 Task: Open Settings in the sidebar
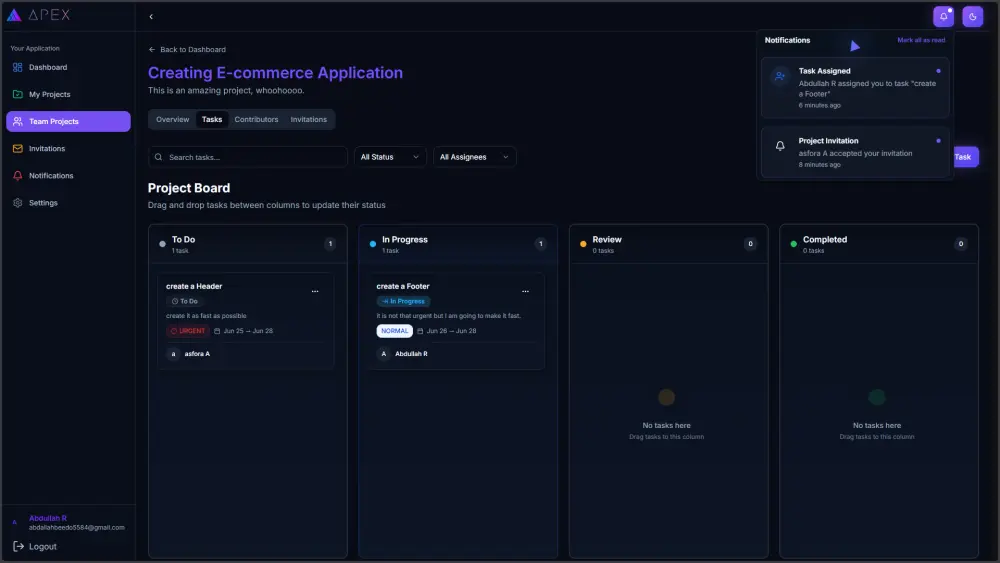coord(68,203)
